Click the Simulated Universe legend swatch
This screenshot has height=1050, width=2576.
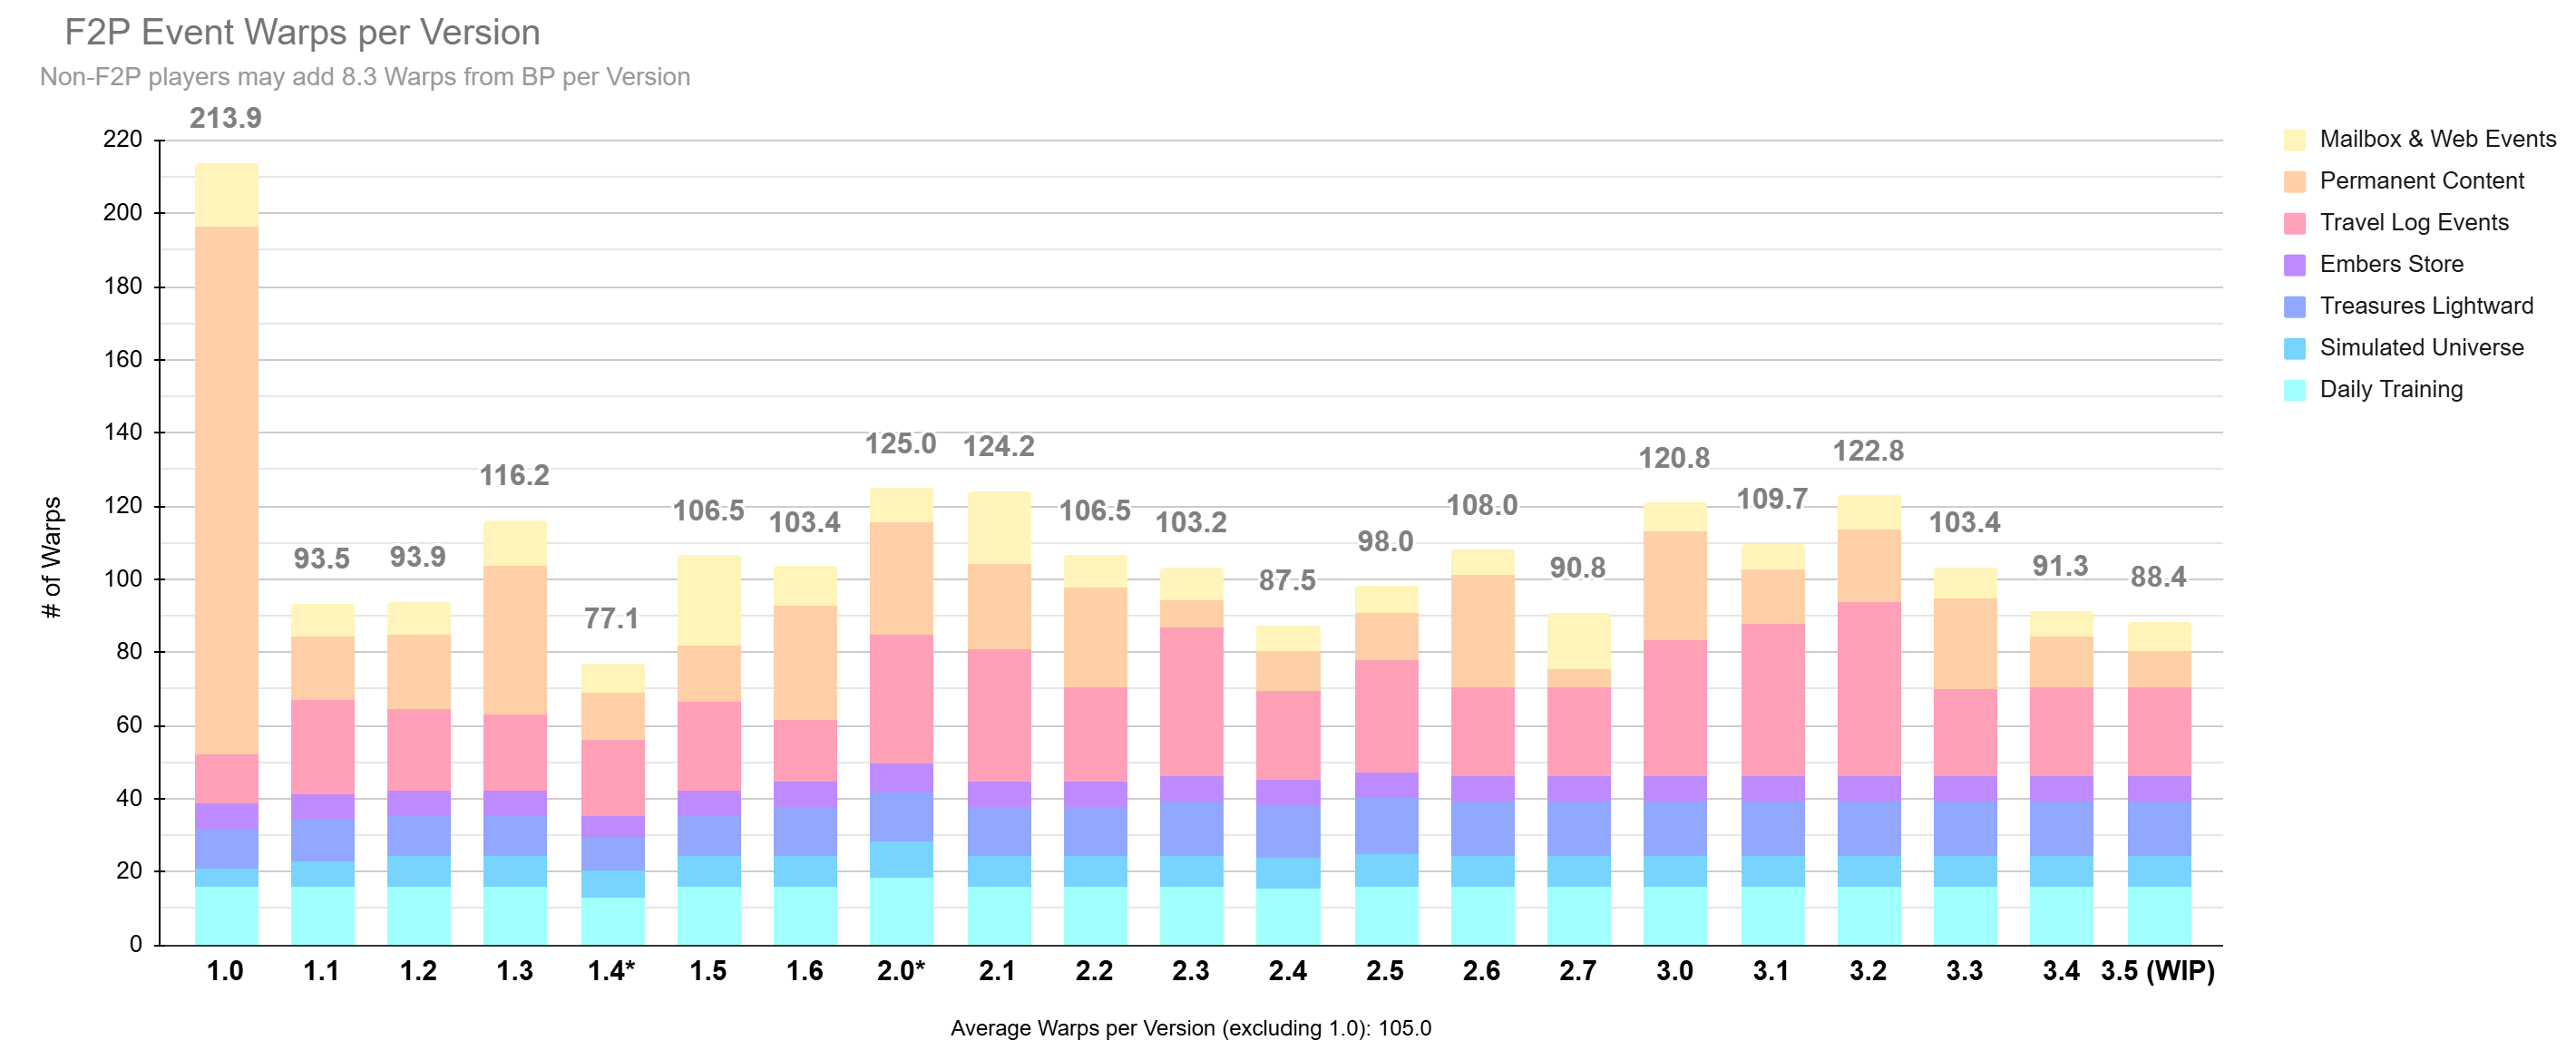click(2294, 348)
